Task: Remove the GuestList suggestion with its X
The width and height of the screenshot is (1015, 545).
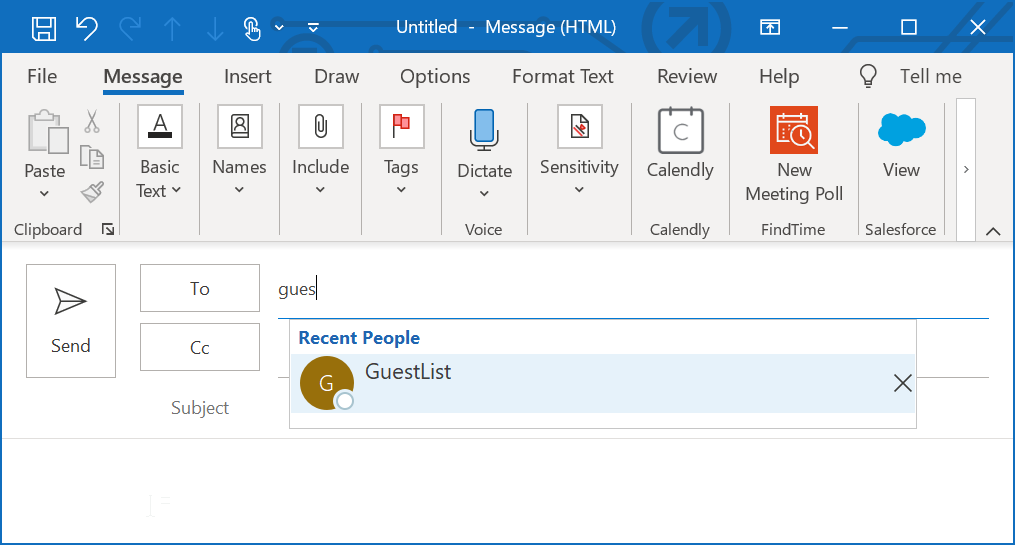Action: click(902, 383)
